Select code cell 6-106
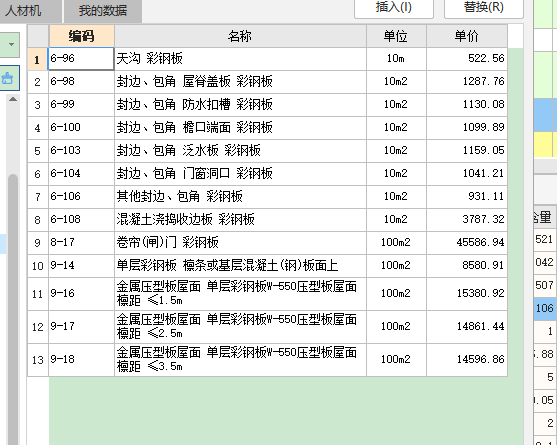 [81, 196]
